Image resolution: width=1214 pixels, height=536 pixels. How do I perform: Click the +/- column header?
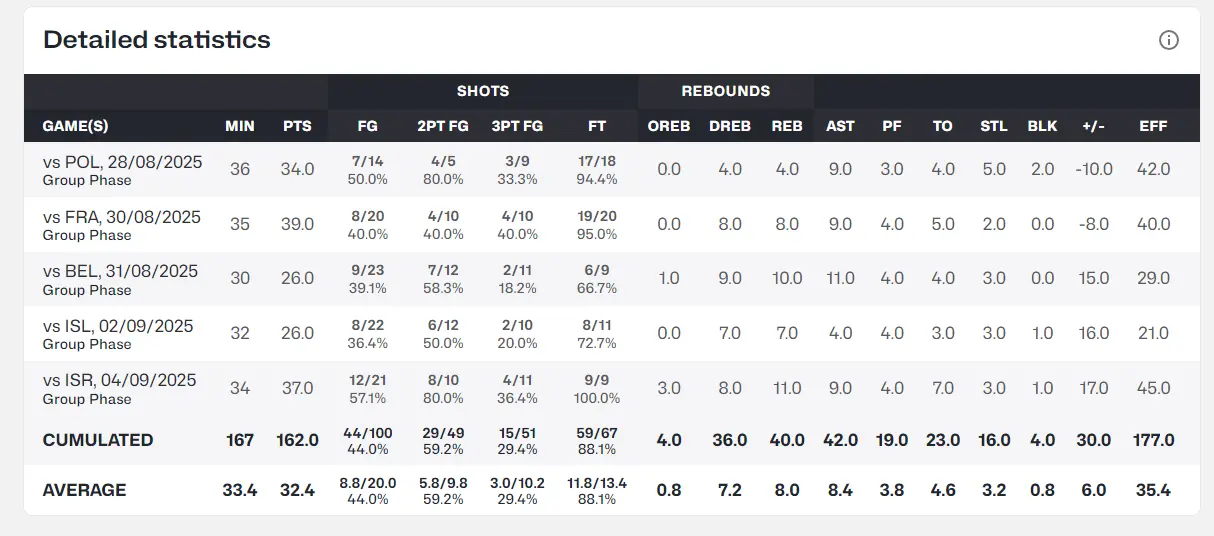pyautogui.click(x=1093, y=126)
